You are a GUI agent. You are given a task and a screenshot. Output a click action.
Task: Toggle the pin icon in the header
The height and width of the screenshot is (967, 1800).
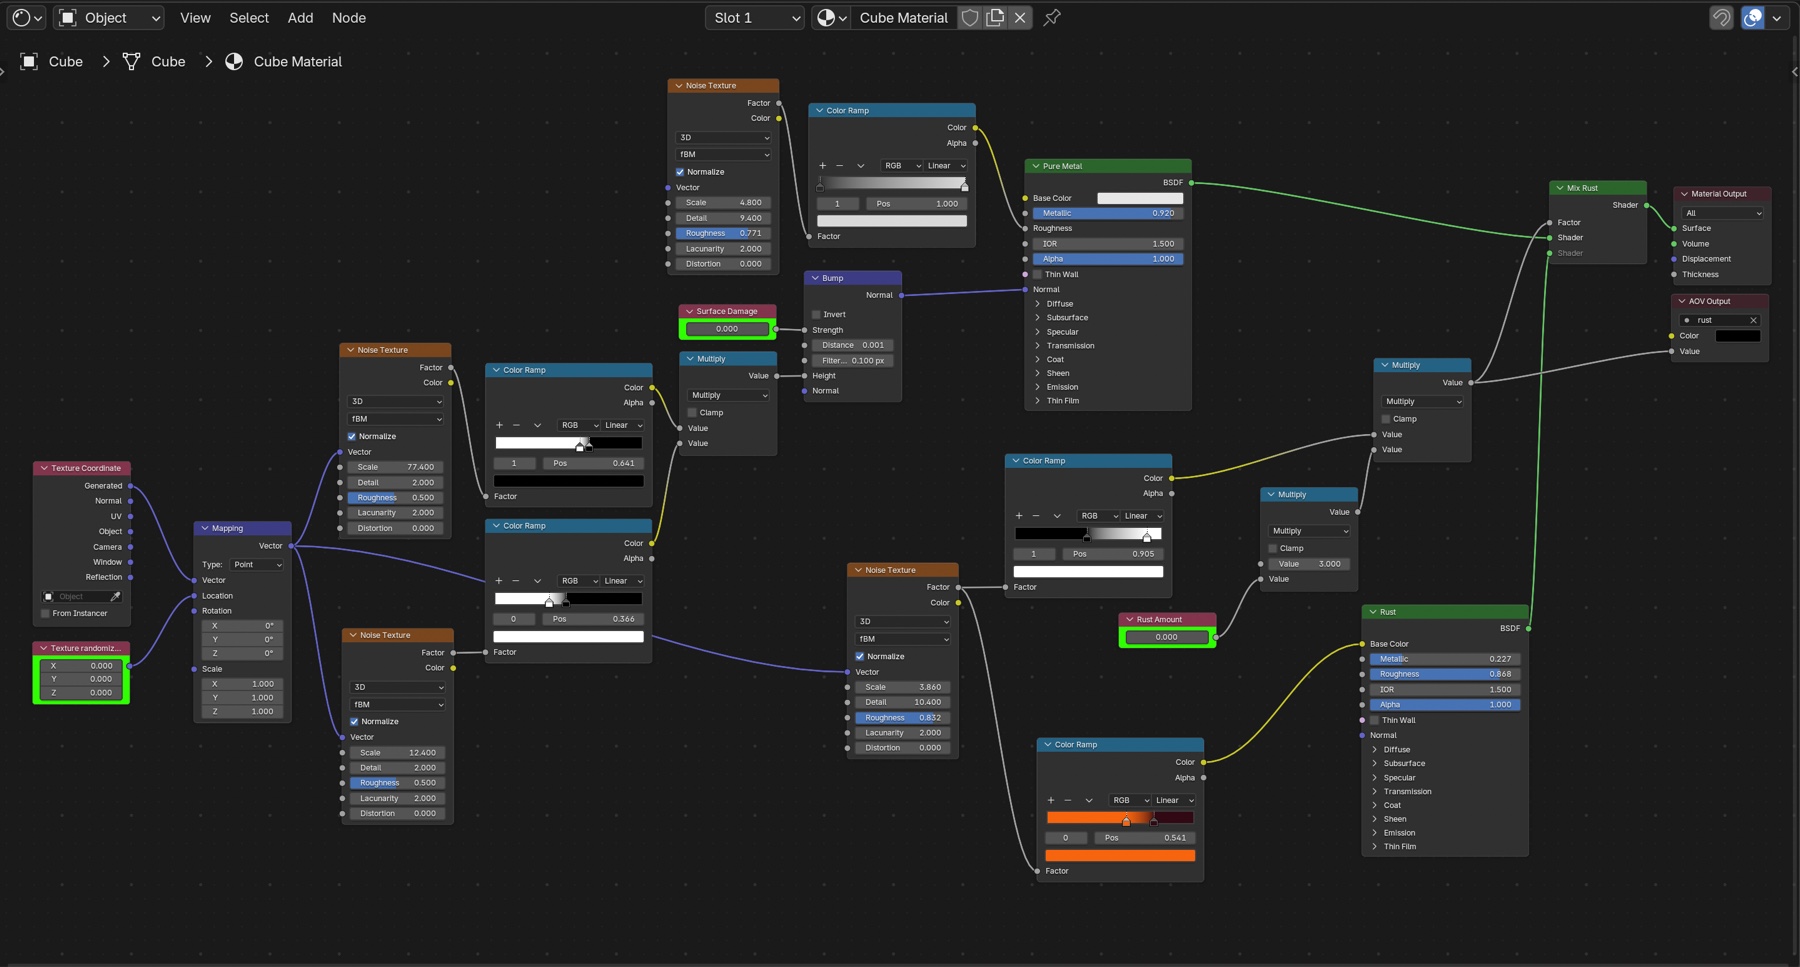tap(1052, 18)
